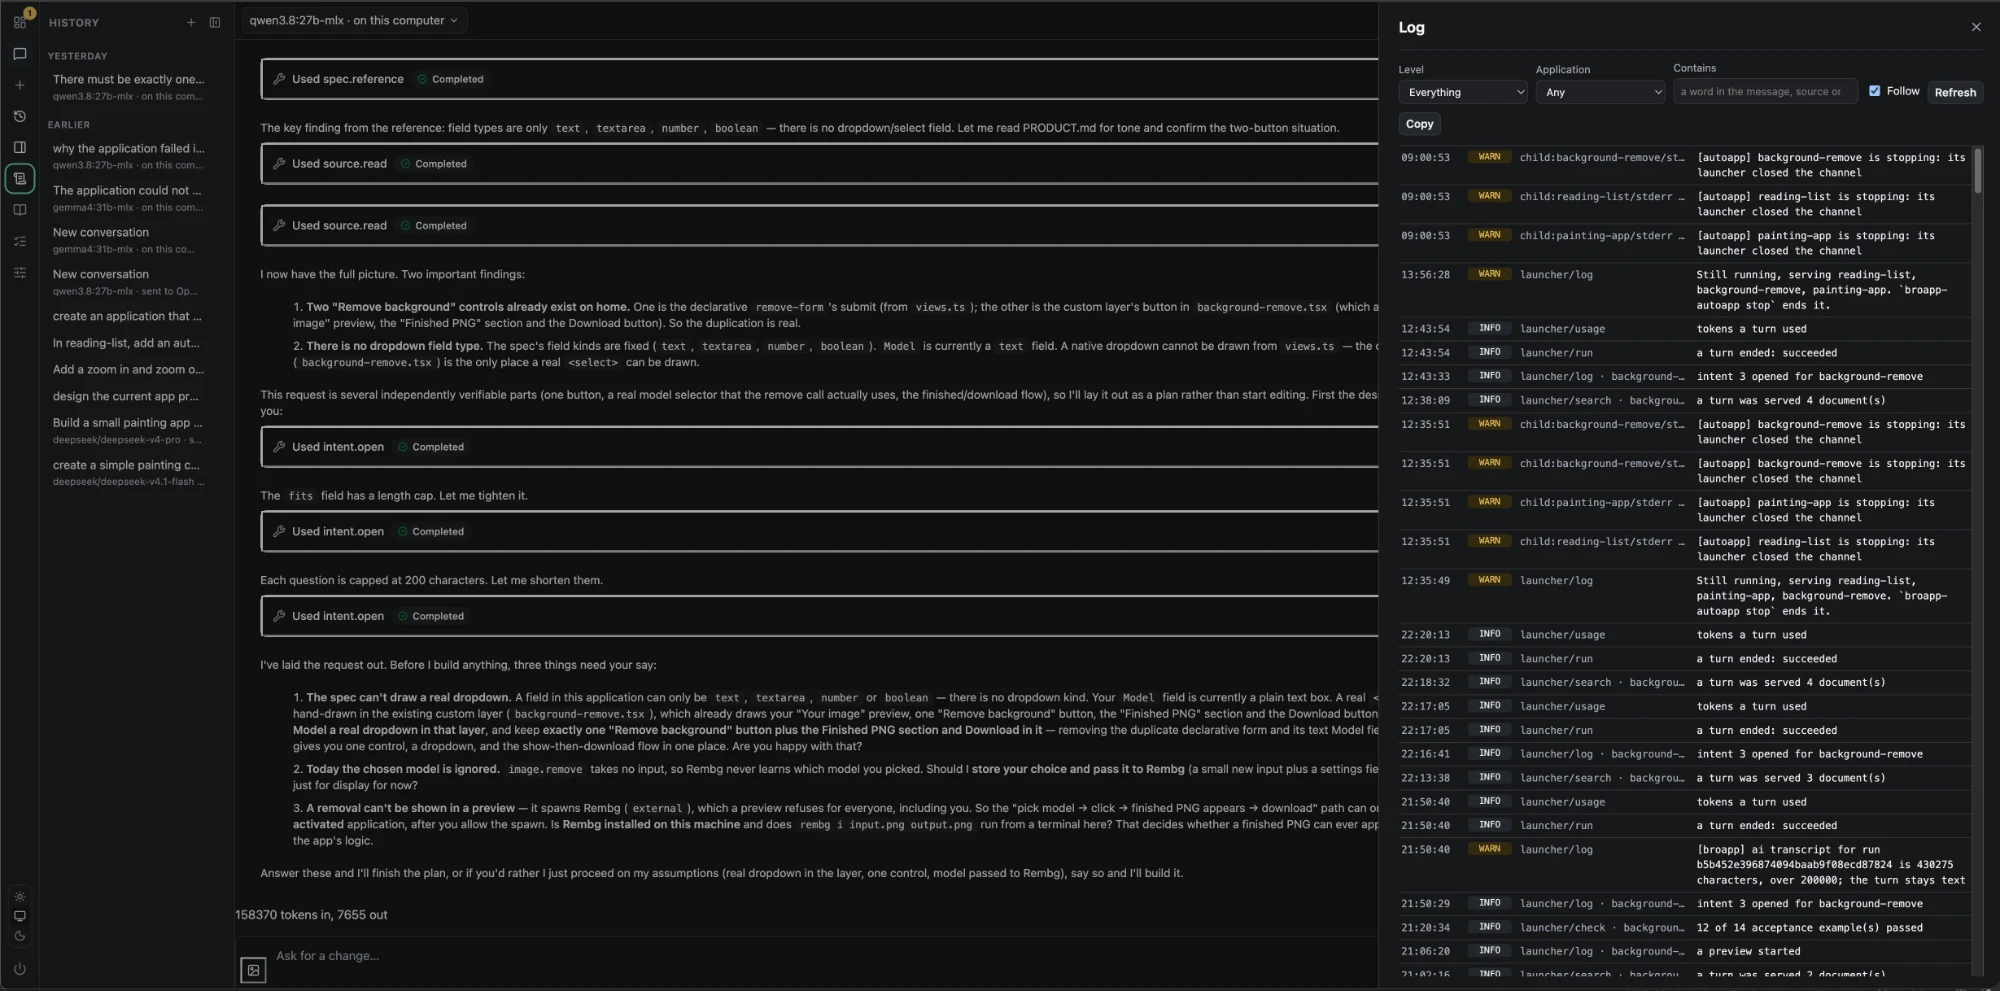Collapse the History panel icon

click(215, 22)
